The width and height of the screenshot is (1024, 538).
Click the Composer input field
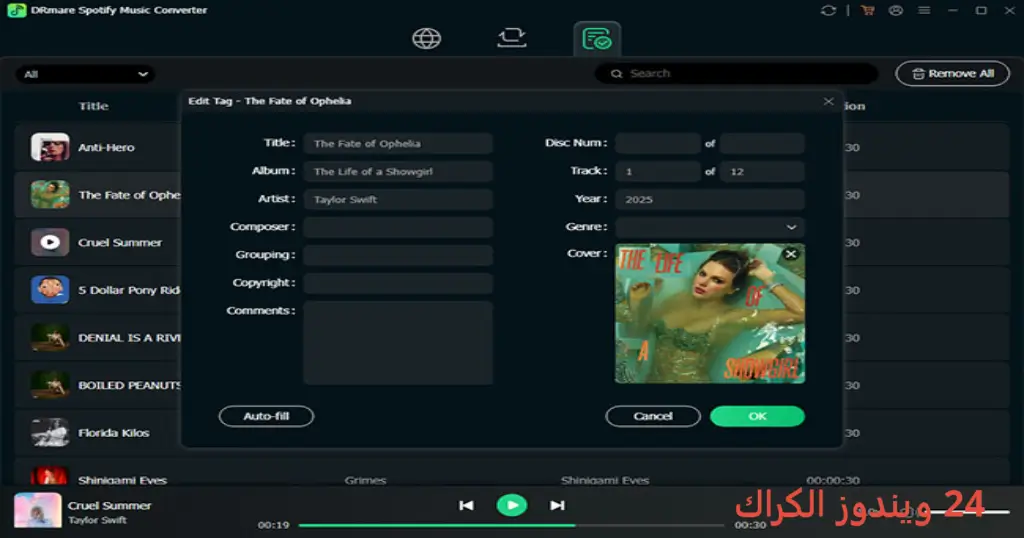pos(398,227)
